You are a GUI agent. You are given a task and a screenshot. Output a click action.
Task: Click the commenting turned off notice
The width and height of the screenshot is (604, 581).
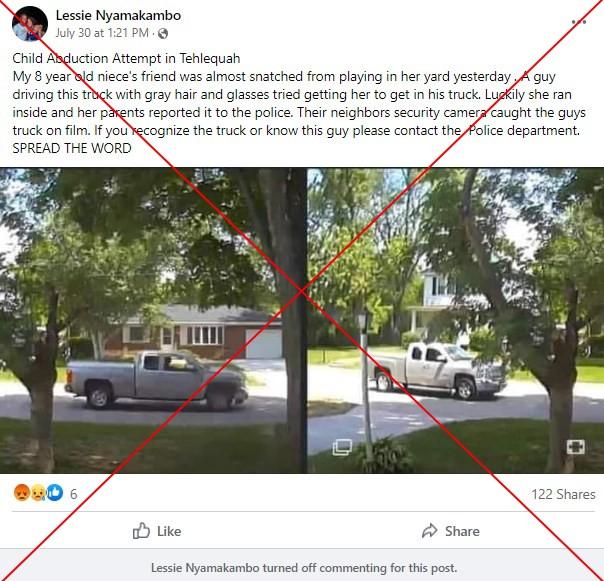[304, 568]
